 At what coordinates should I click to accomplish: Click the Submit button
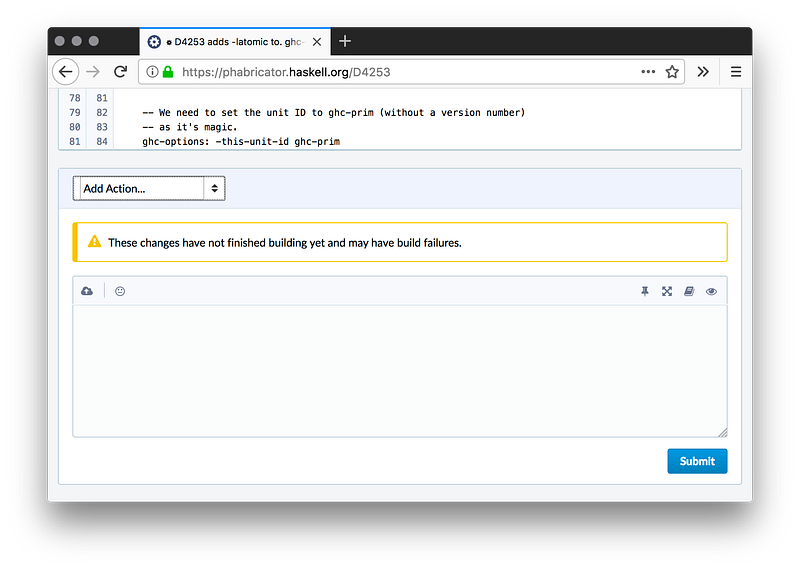(697, 461)
